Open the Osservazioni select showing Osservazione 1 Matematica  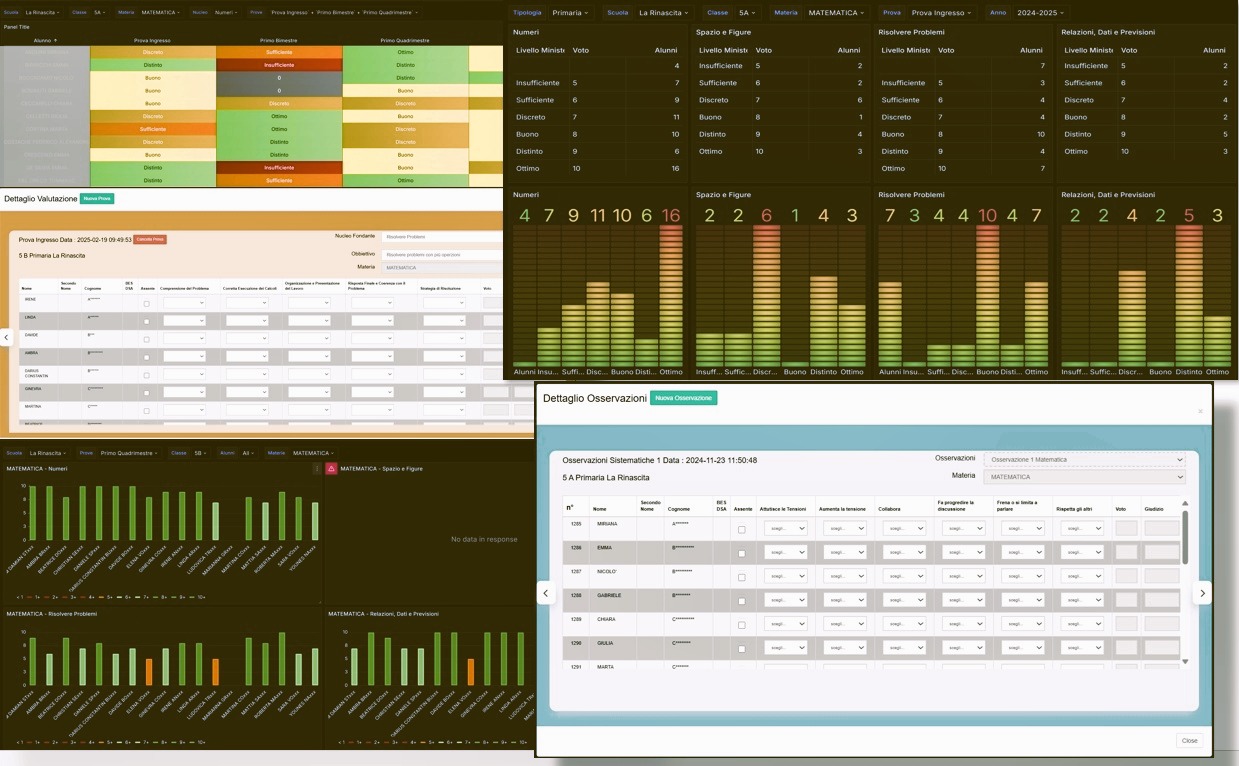coord(1084,459)
